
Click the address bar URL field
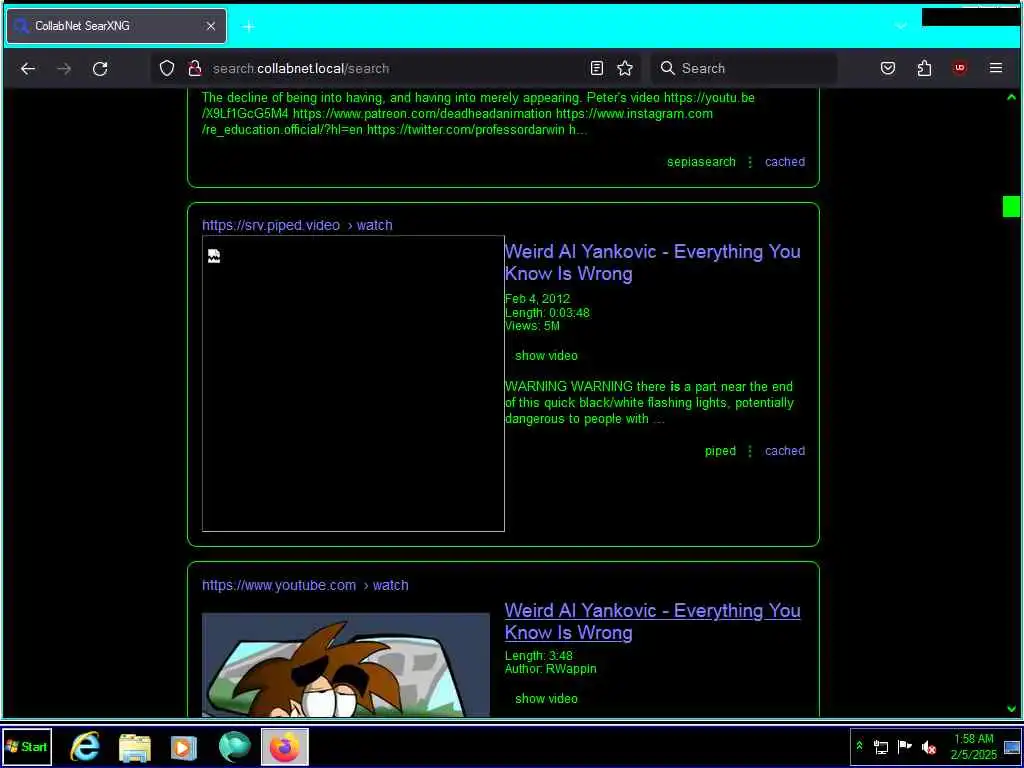pos(396,69)
